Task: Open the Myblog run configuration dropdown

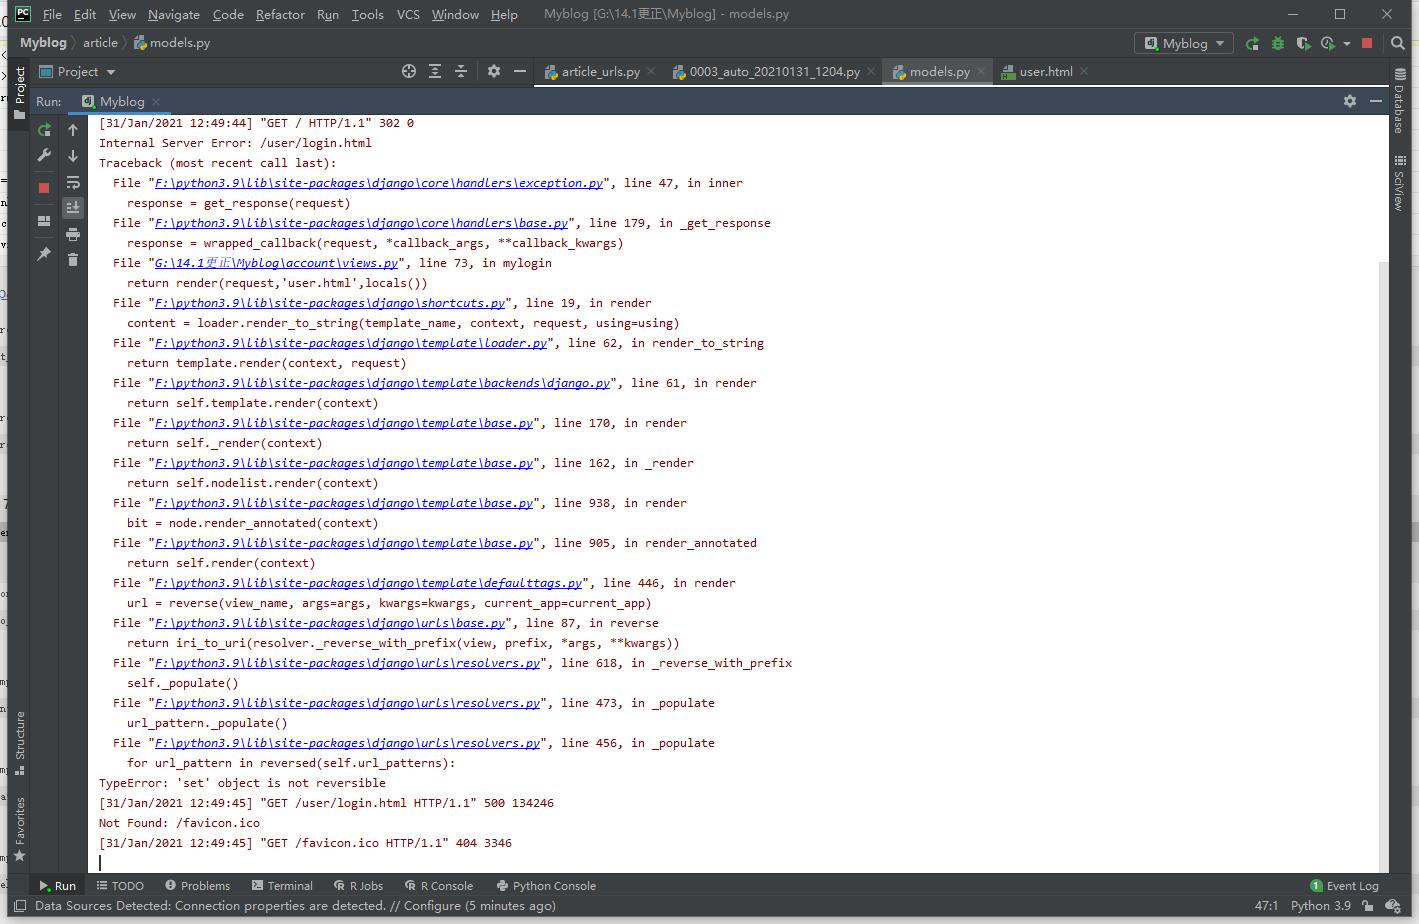Action: pyautogui.click(x=1185, y=43)
